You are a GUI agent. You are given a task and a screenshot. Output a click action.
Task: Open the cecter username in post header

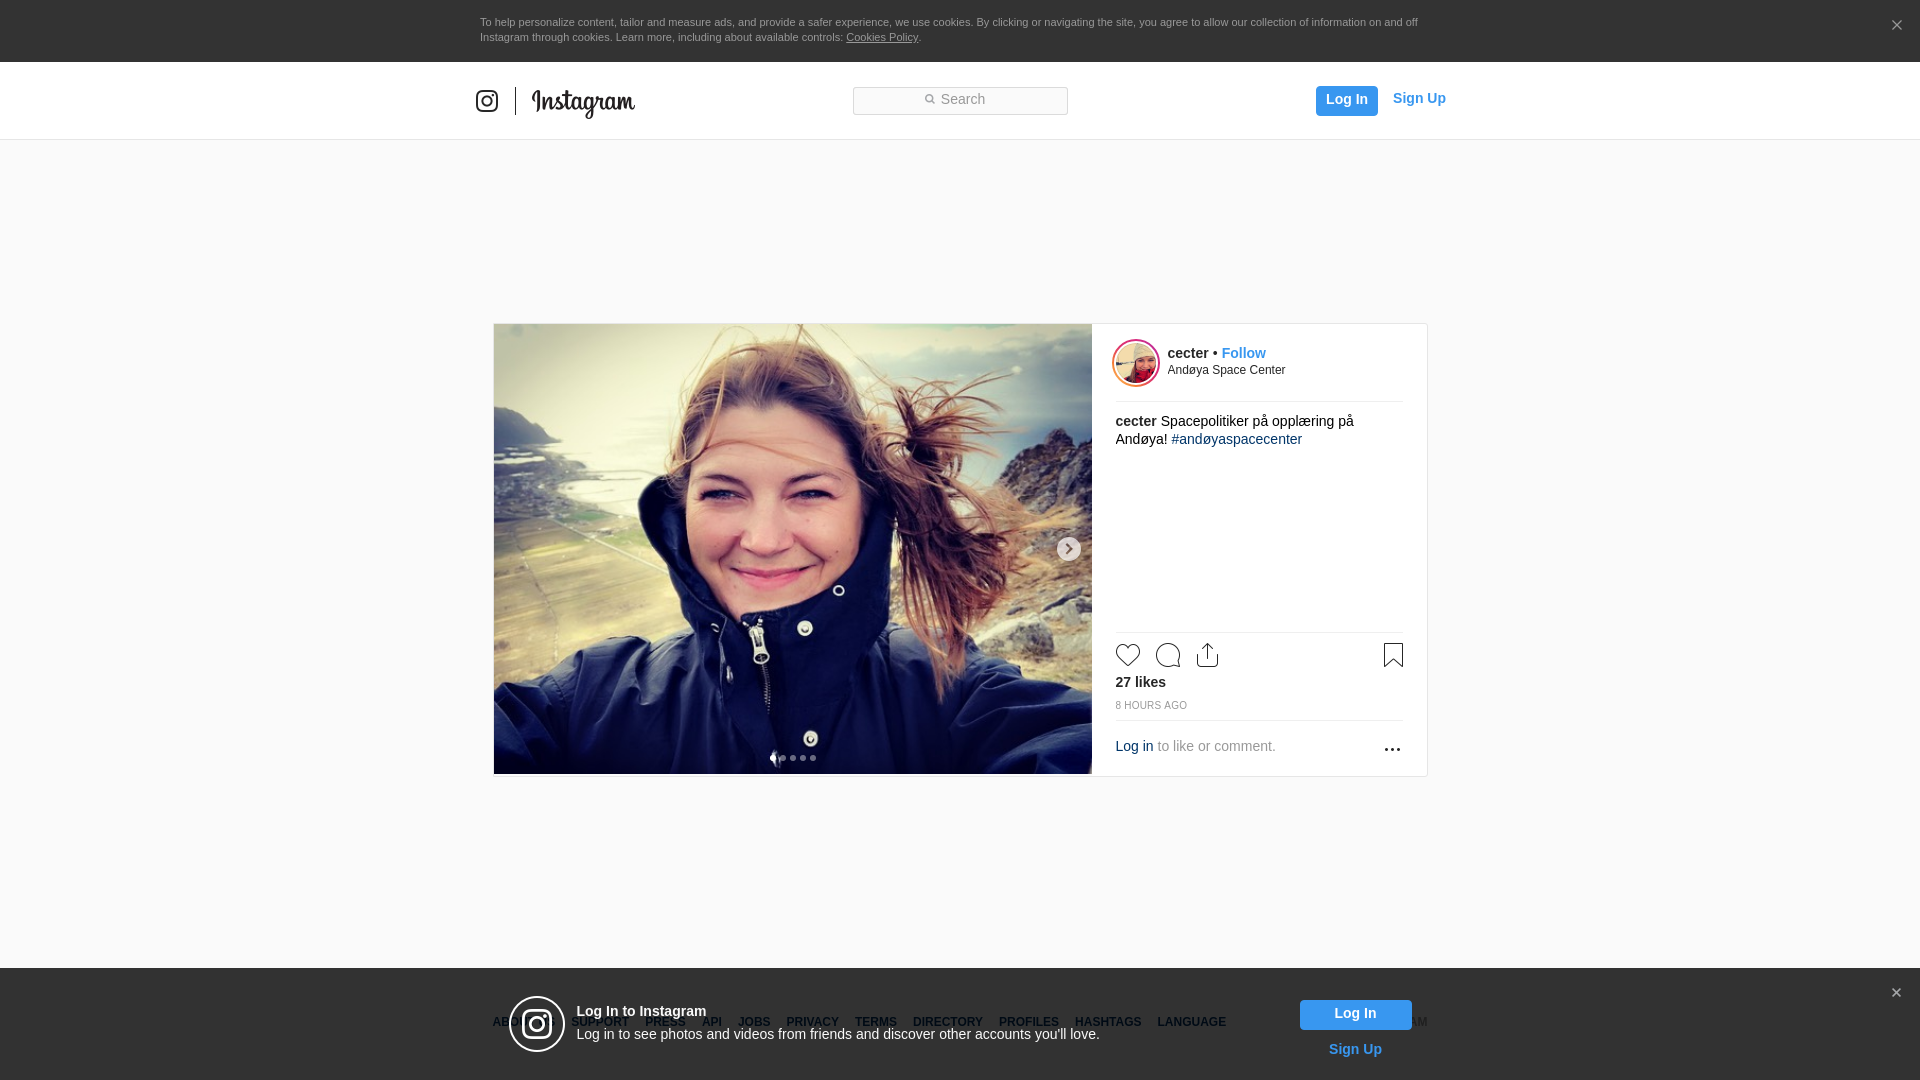[1188, 353]
